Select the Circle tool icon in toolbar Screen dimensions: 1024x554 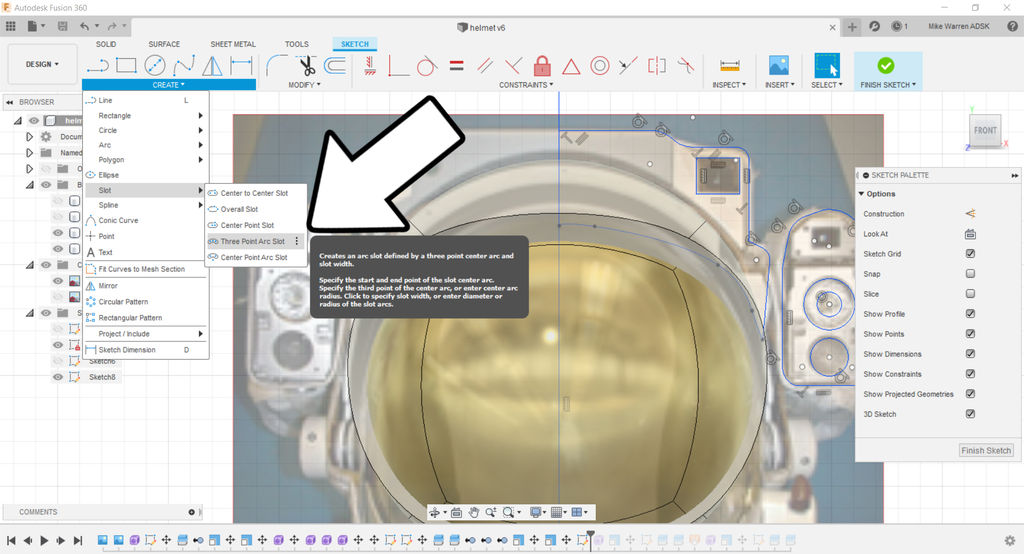(x=155, y=65)
